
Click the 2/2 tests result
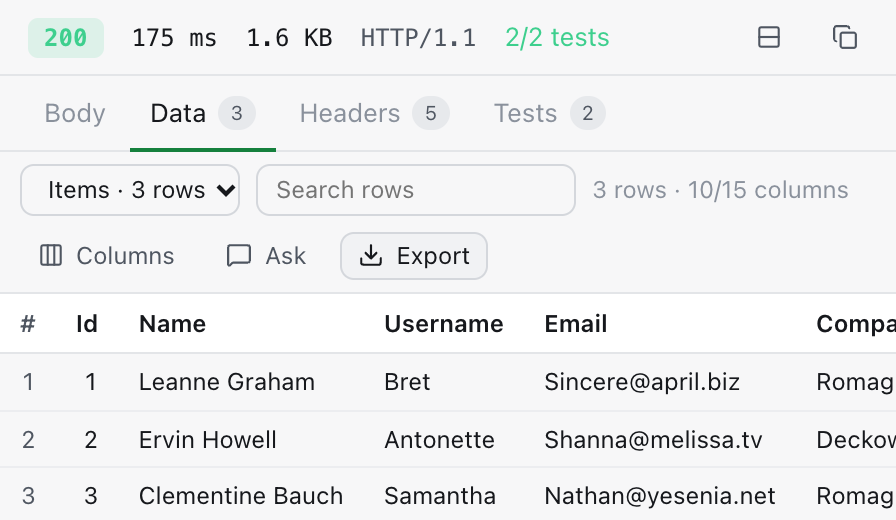pos(557,38)
